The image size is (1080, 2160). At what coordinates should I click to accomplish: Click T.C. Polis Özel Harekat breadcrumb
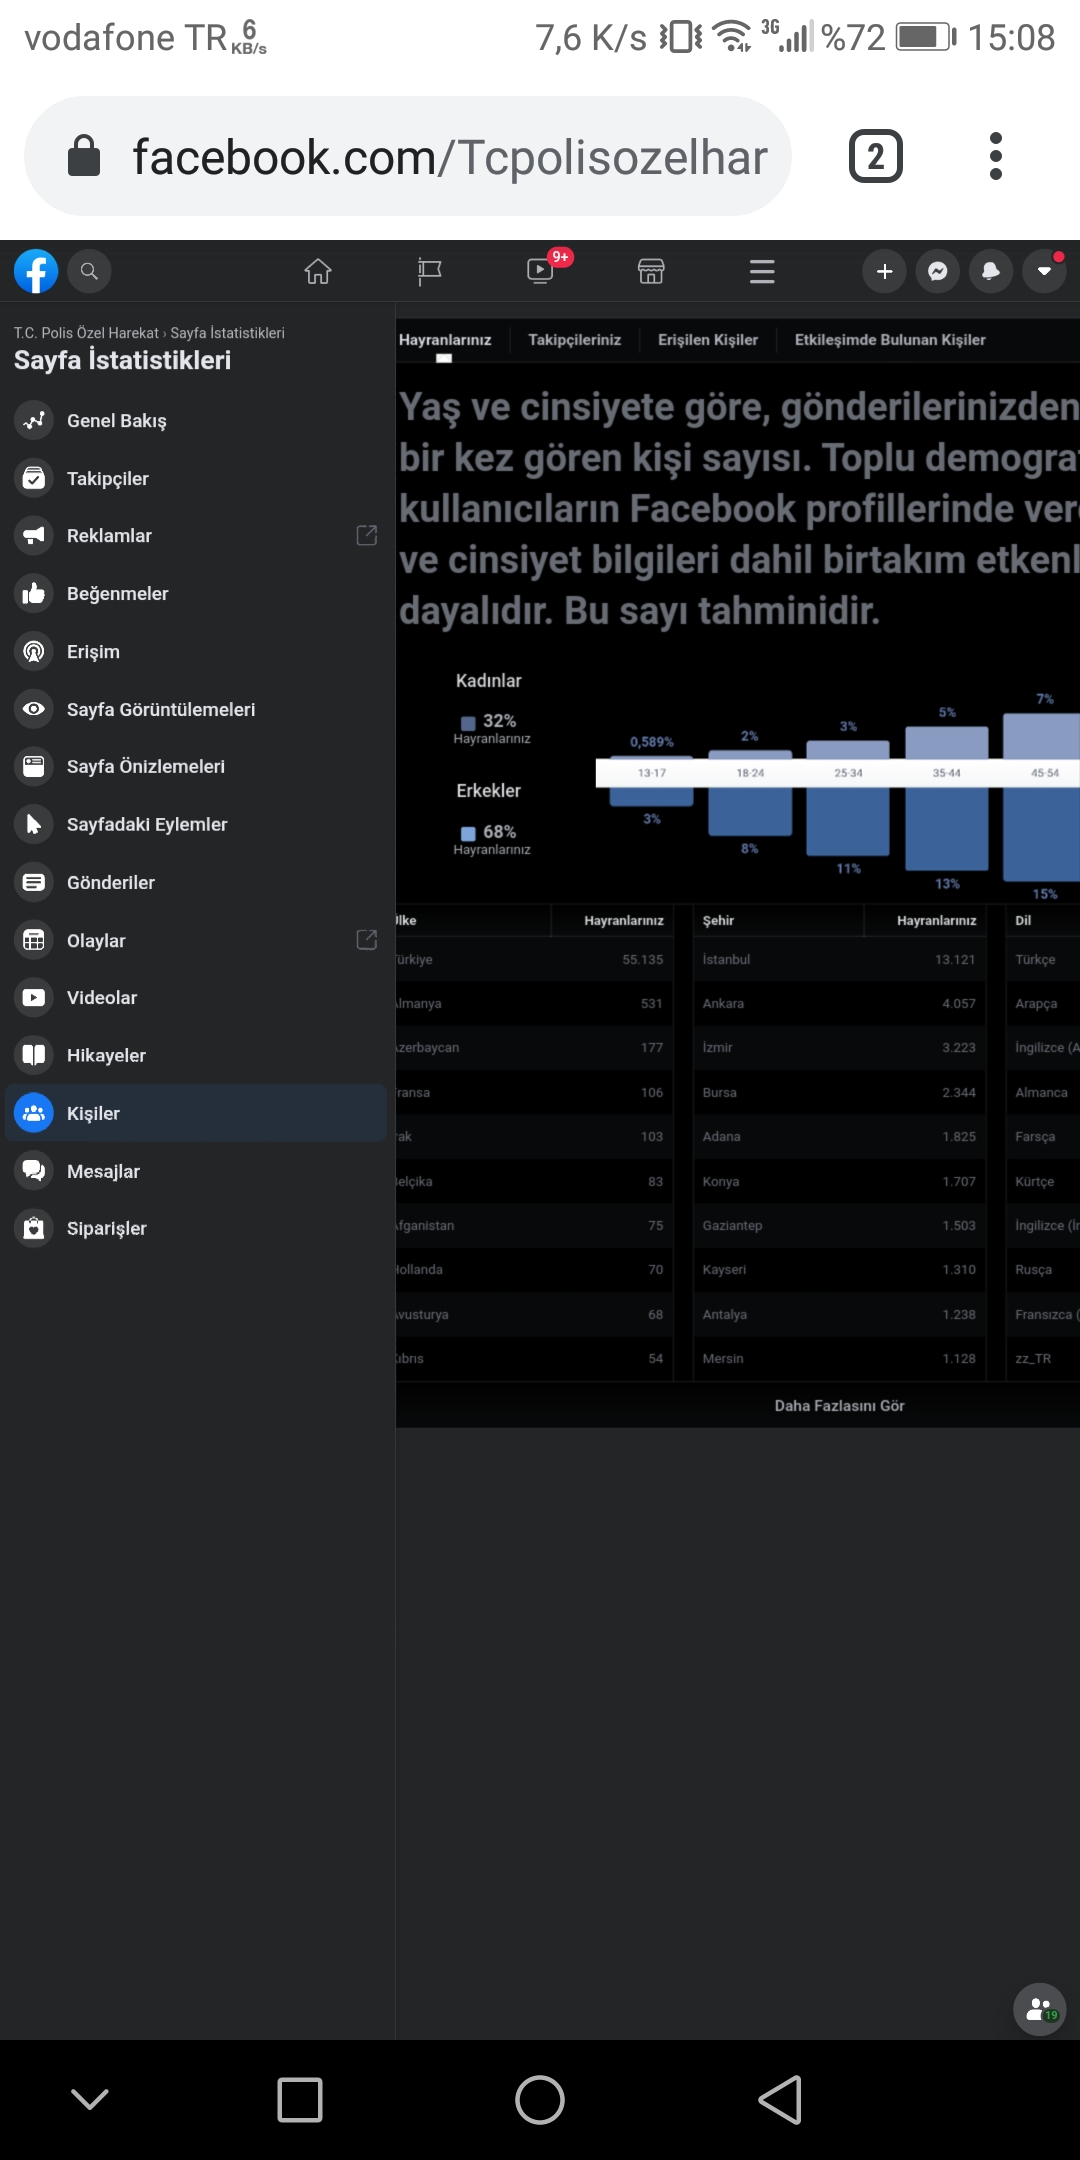(86, 333)
